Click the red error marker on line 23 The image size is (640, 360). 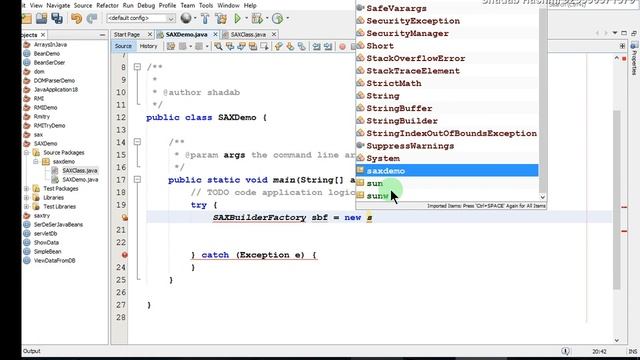pyautogui.click(x=124, y=255)
